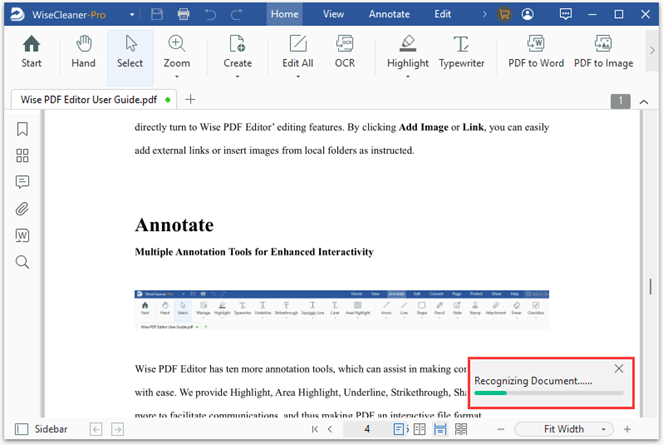Image resolution: width=663 pixels, height=445 pixels.
Task: Zoom out with minus button
Action: click(501, 429)
